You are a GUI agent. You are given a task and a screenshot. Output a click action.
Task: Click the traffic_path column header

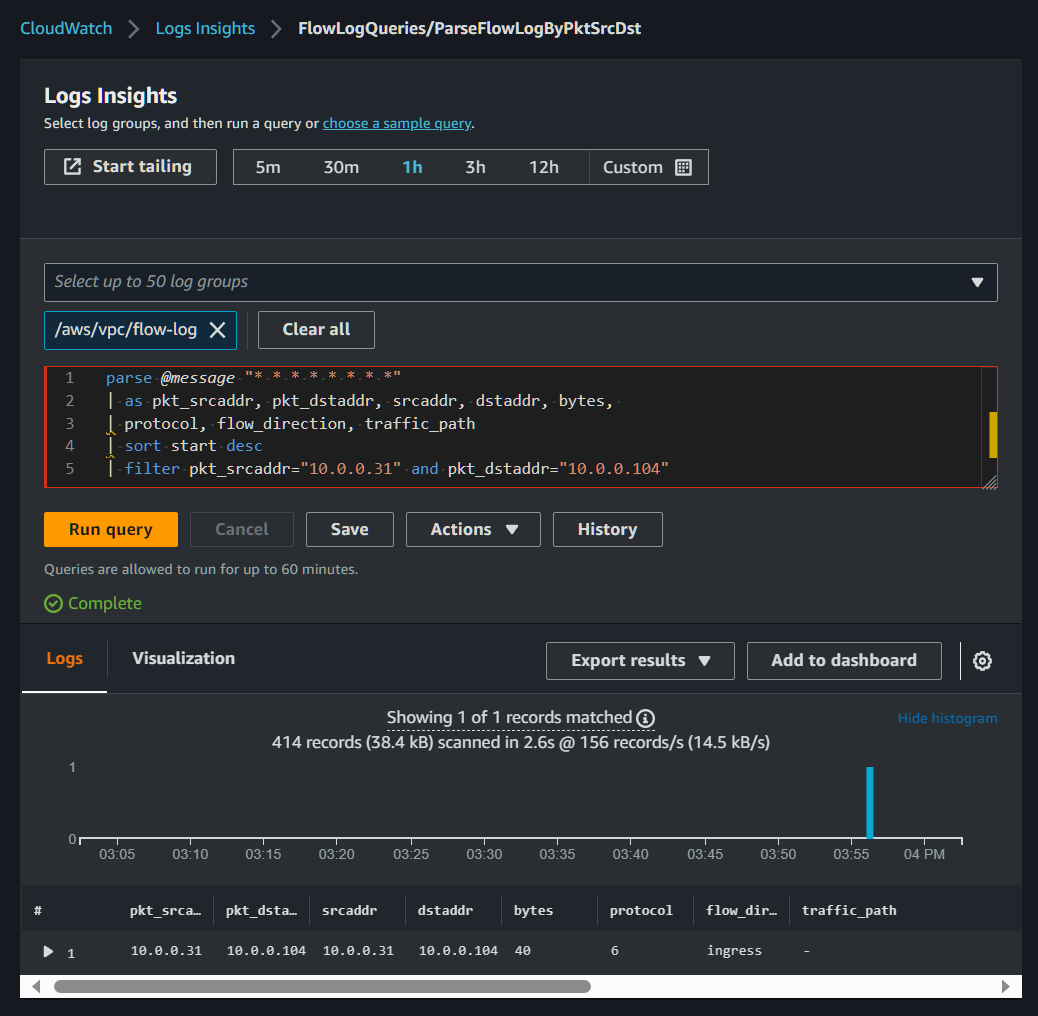pyautogui.click(x=849, y=911)
